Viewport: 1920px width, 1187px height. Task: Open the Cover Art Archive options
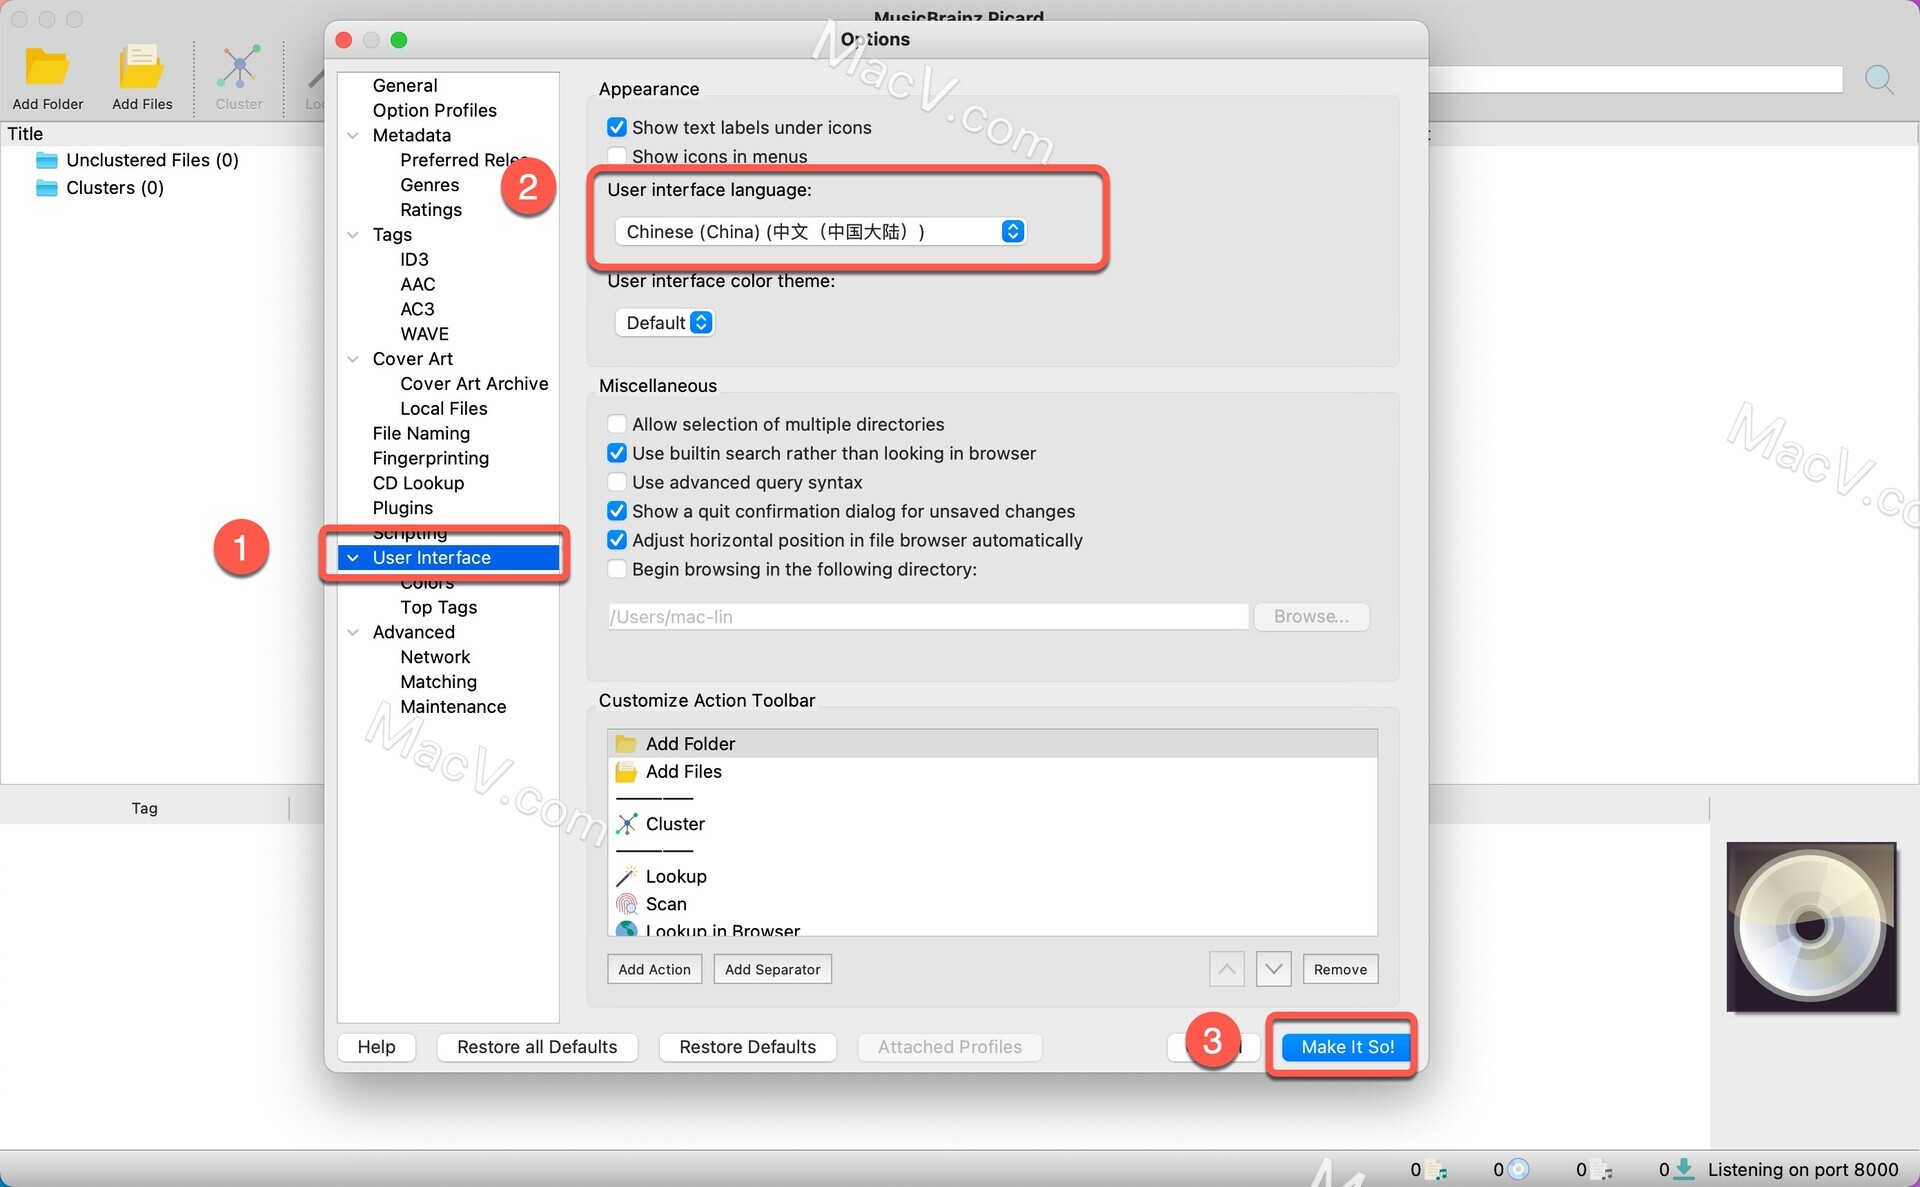click(474, 384)
